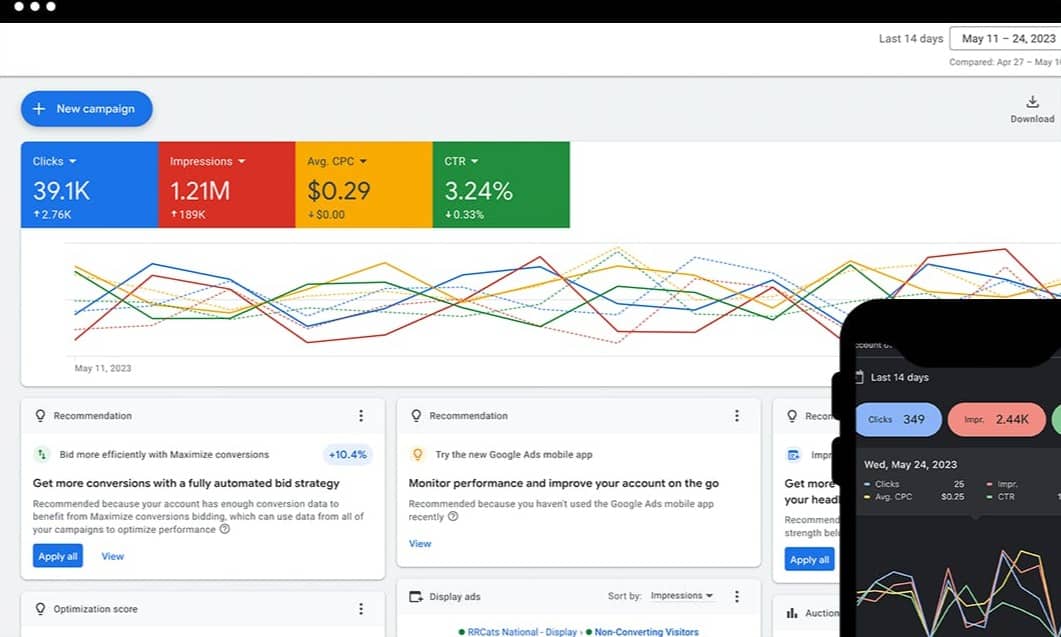Screen dimensions: 1061x637
Task: Open the RRCats National - Display campaign link
Action: point(522,632)
